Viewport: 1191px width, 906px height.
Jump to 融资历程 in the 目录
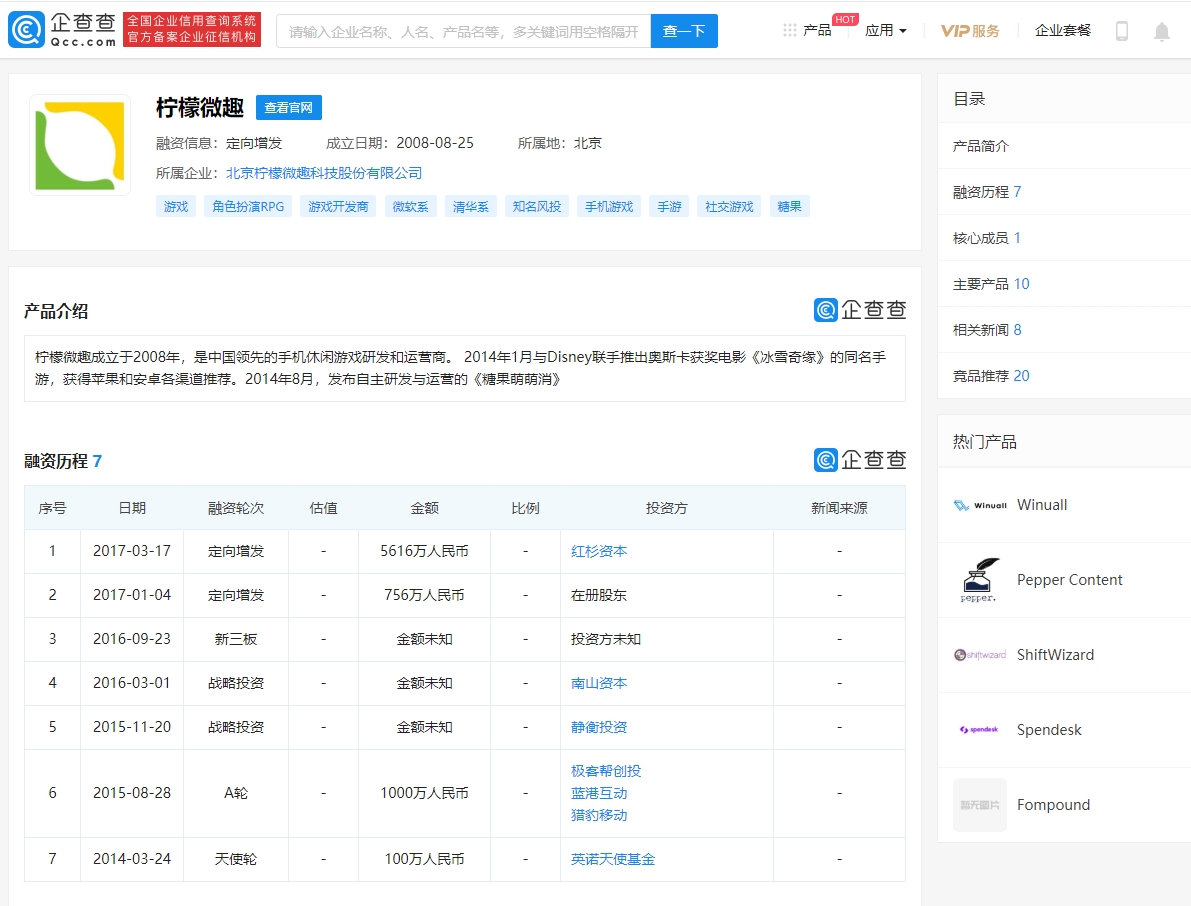tap(987, 192)
